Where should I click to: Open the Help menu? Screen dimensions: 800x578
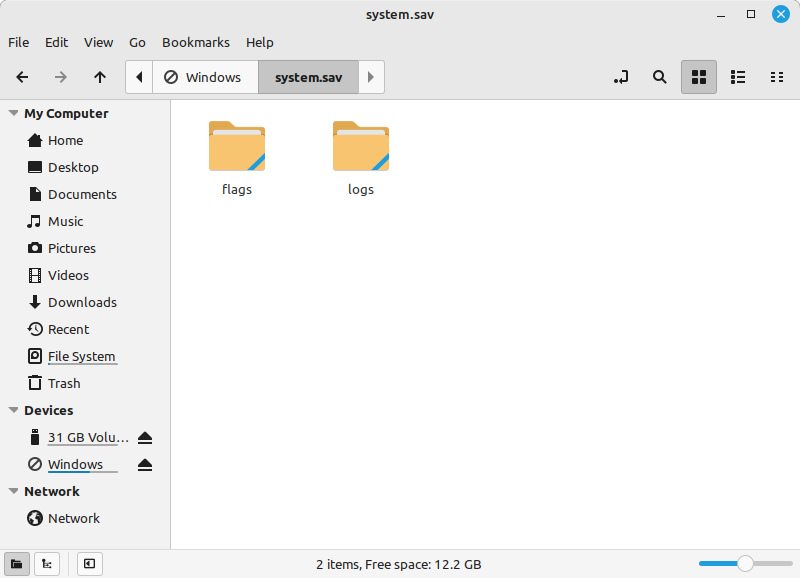260,42
